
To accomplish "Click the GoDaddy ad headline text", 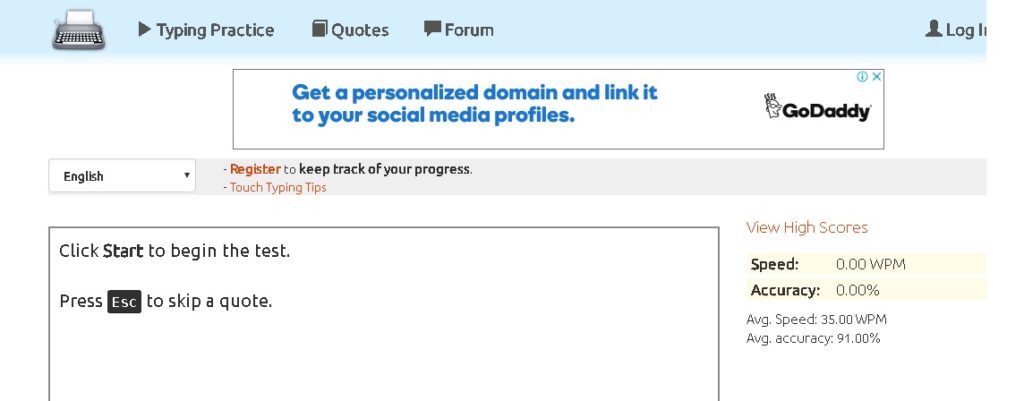I will click(x=474, y=104).
